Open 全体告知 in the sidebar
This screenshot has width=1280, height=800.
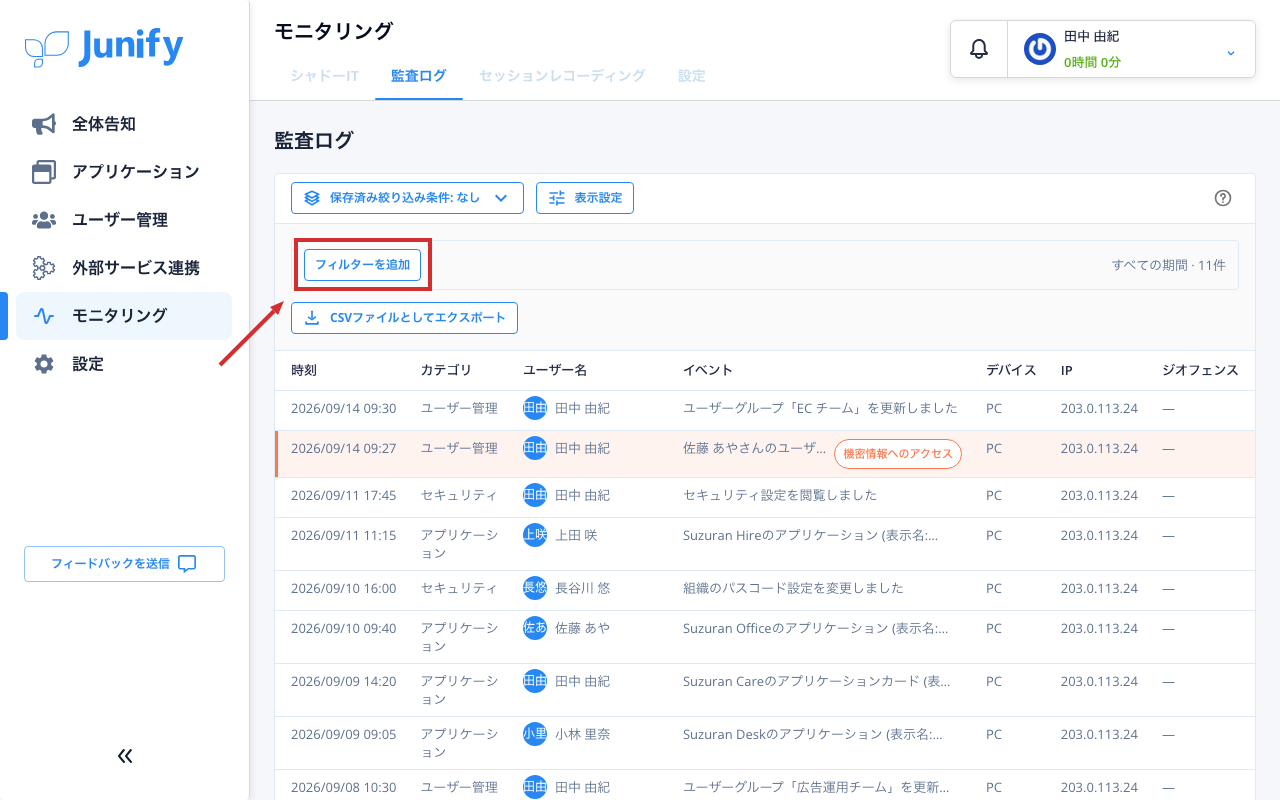point(124,124)
